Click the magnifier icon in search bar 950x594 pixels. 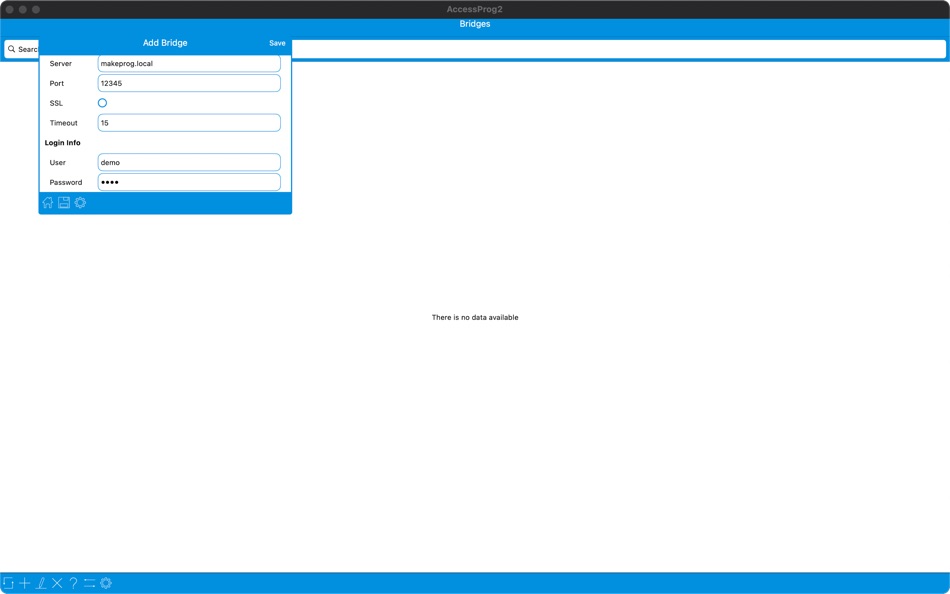point(12,49)
